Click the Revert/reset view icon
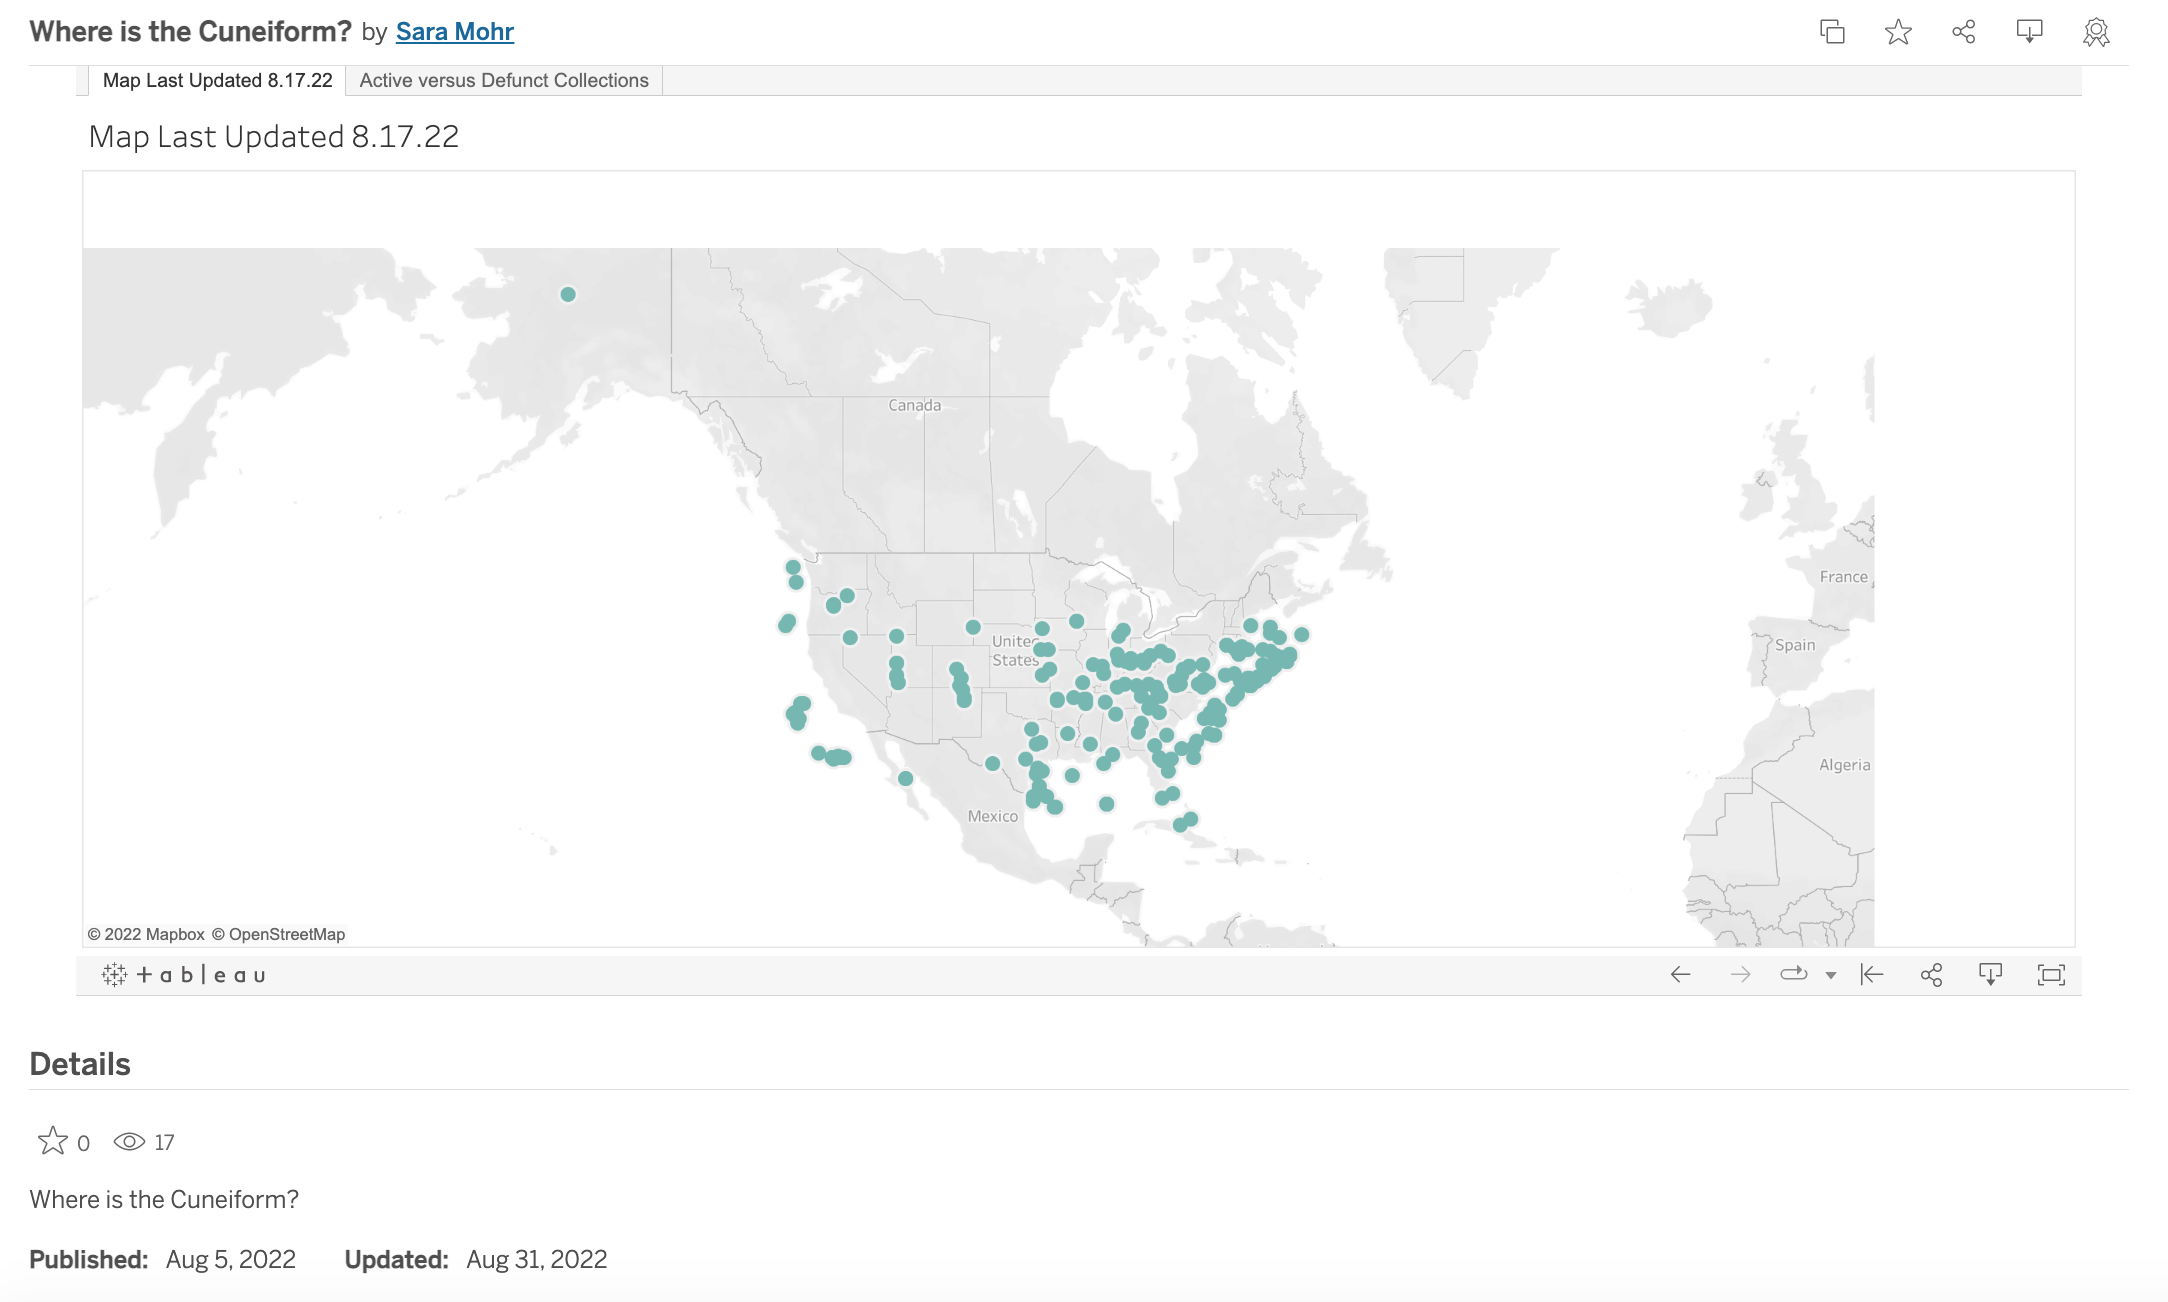The height and width of the screenshot is (1302, 2168). tap(1872, 975)
